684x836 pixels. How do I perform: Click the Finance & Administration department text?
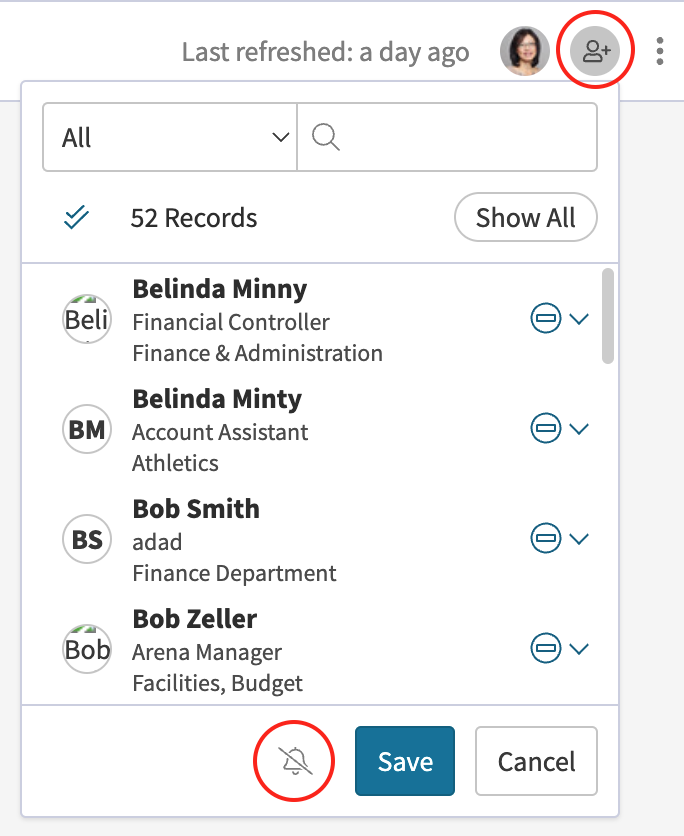click(x=257, y=353)
